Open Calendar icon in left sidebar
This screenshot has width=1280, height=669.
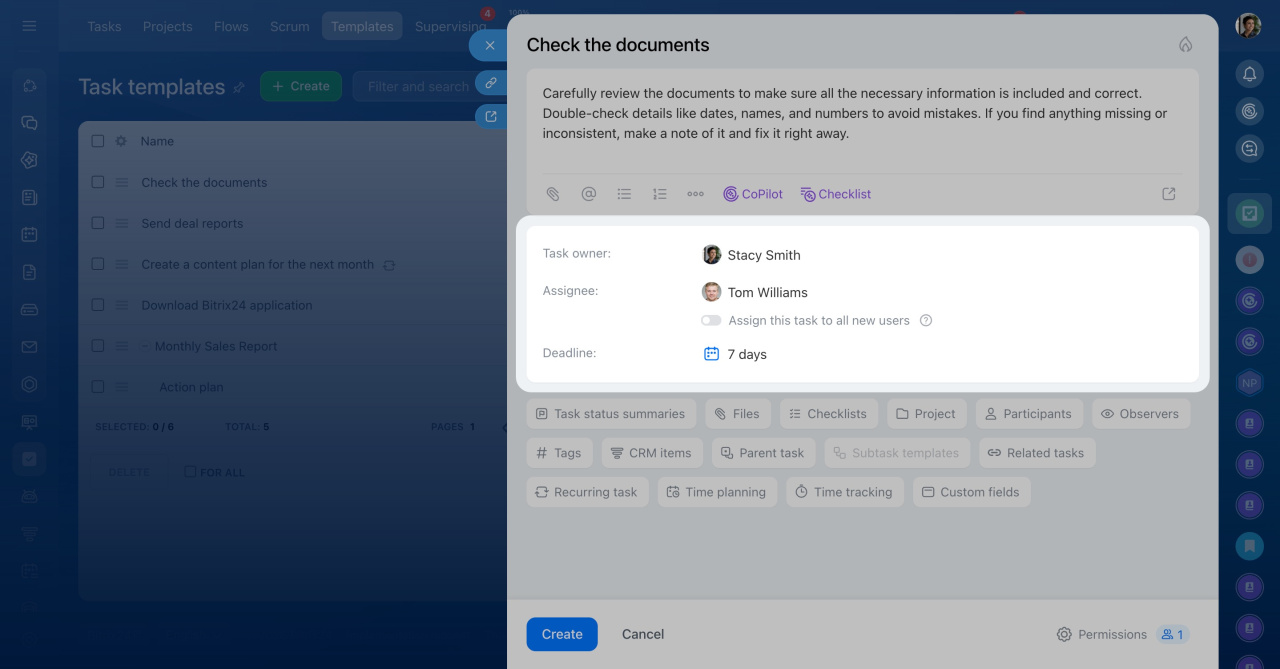click(x=29, y=235)
